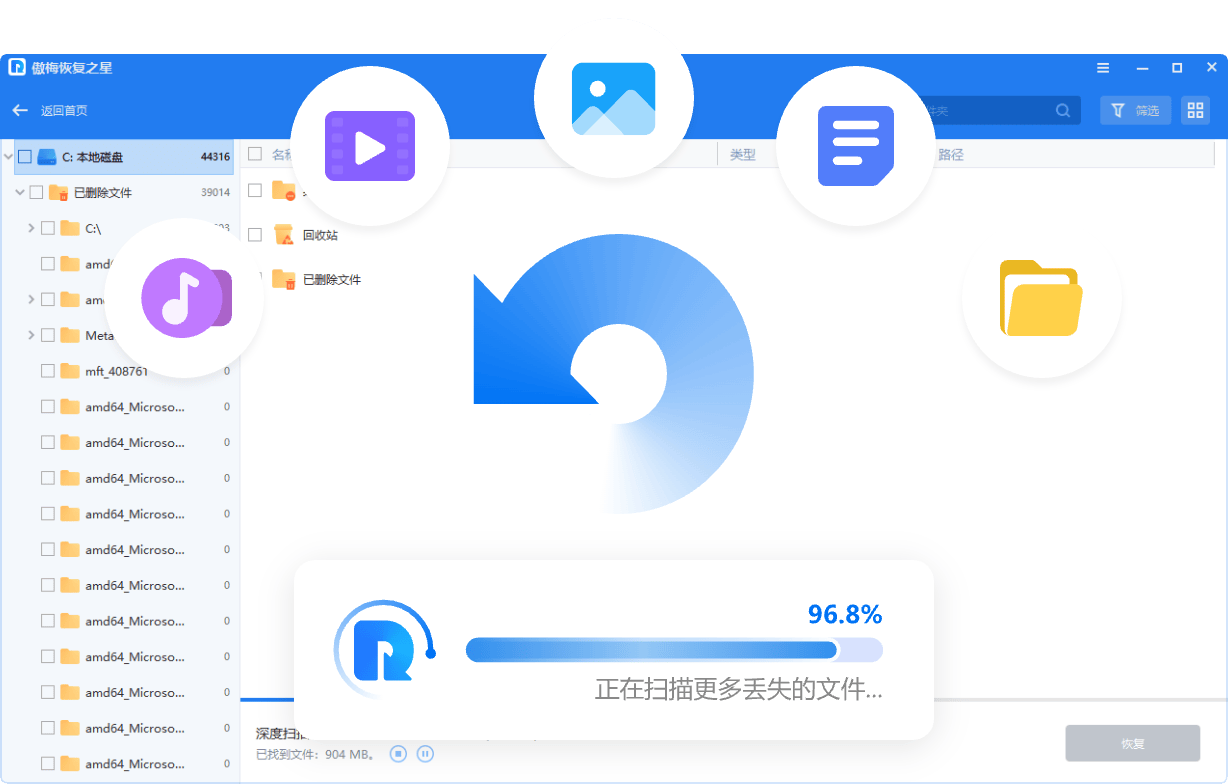
Task: Click the yellow folder file type icon
Action: pyautogui.click(x=1040, y=298)
